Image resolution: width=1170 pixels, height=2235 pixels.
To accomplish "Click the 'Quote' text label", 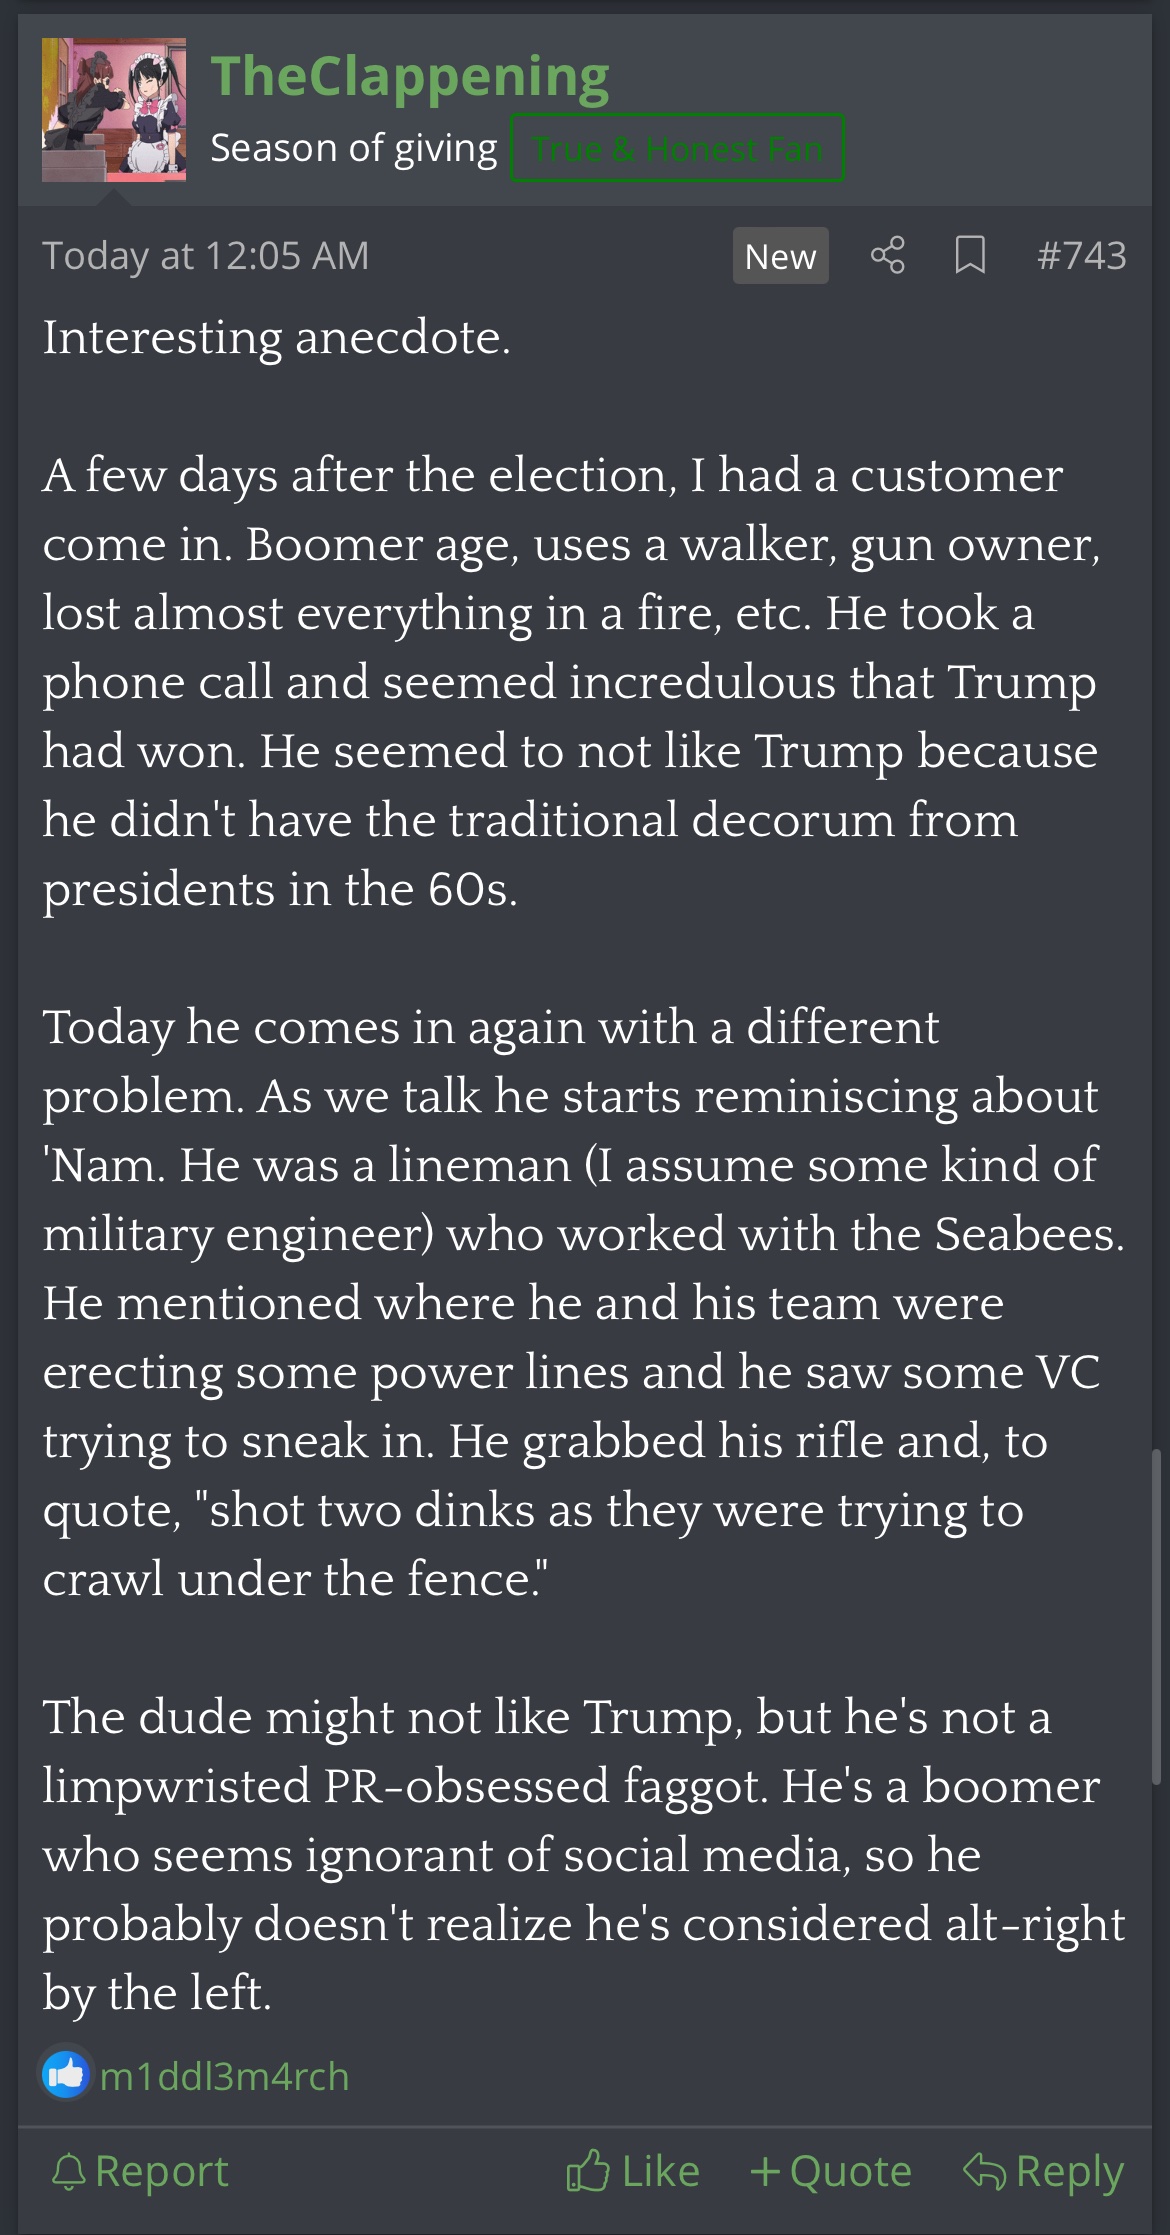I will pyautogui.click(x=850, y=2172).
